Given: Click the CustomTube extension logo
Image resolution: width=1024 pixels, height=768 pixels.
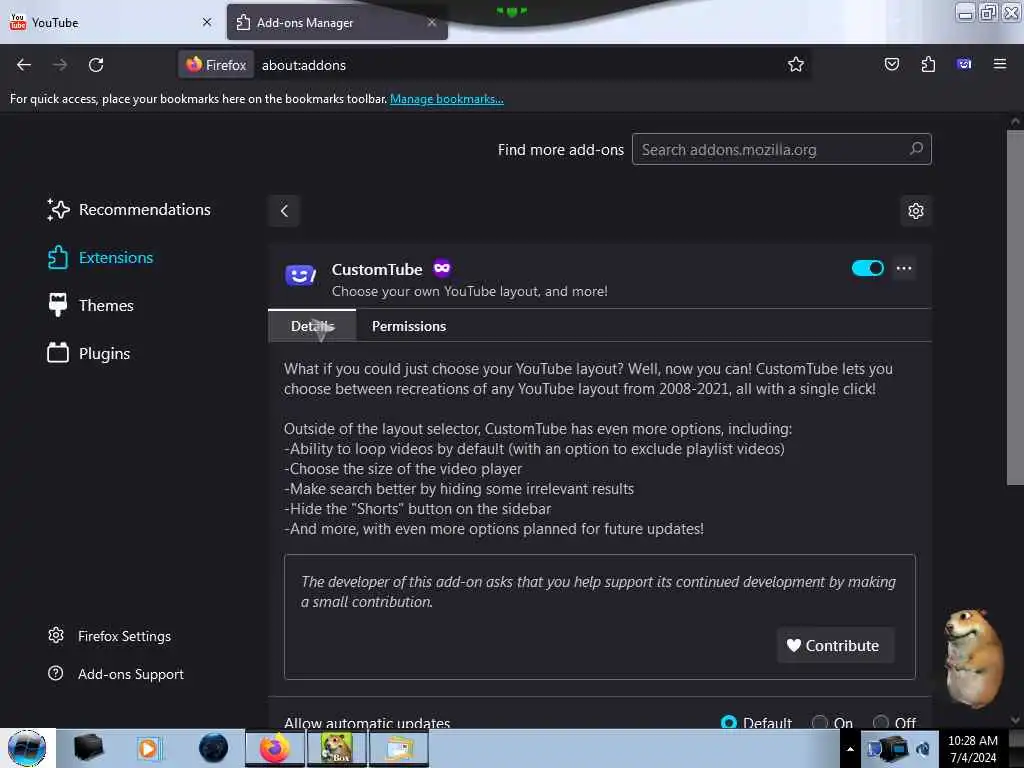Looking at the screenshot, I should (x=300, y=275).
